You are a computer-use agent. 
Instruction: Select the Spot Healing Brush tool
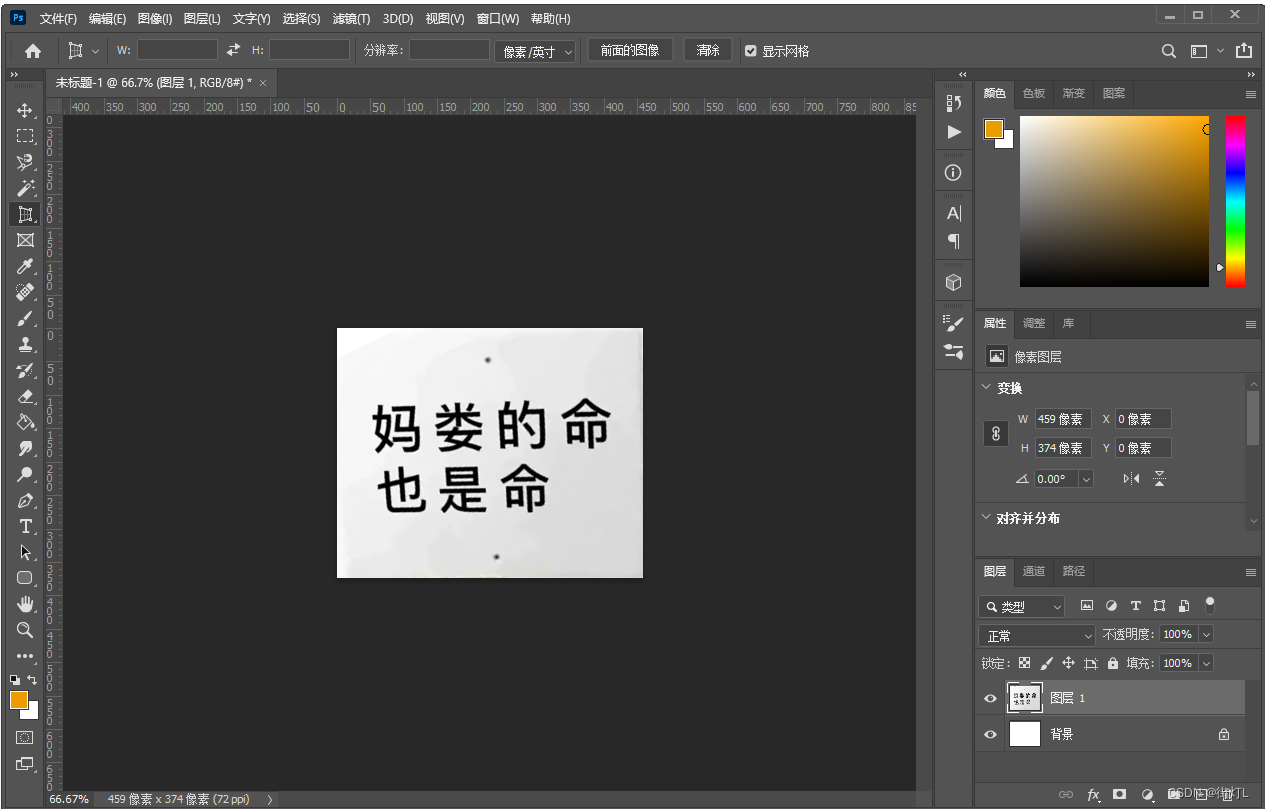[25, 292]
